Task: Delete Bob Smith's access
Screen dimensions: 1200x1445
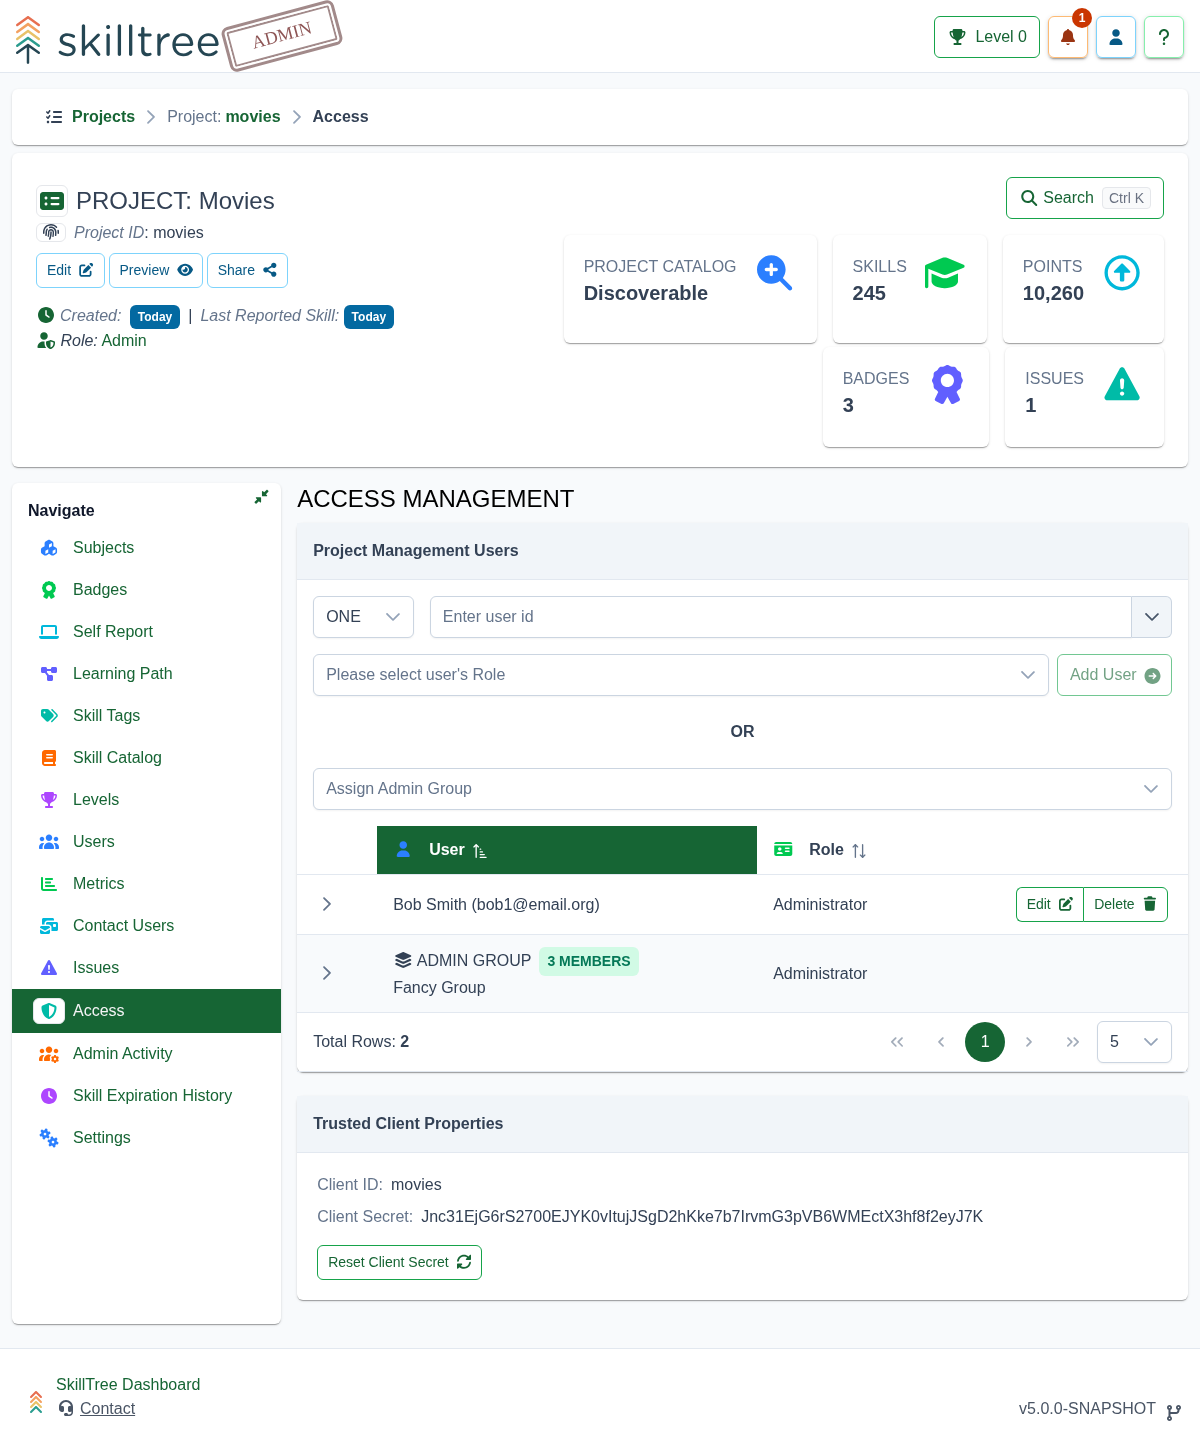Action: coord(1125,904)
